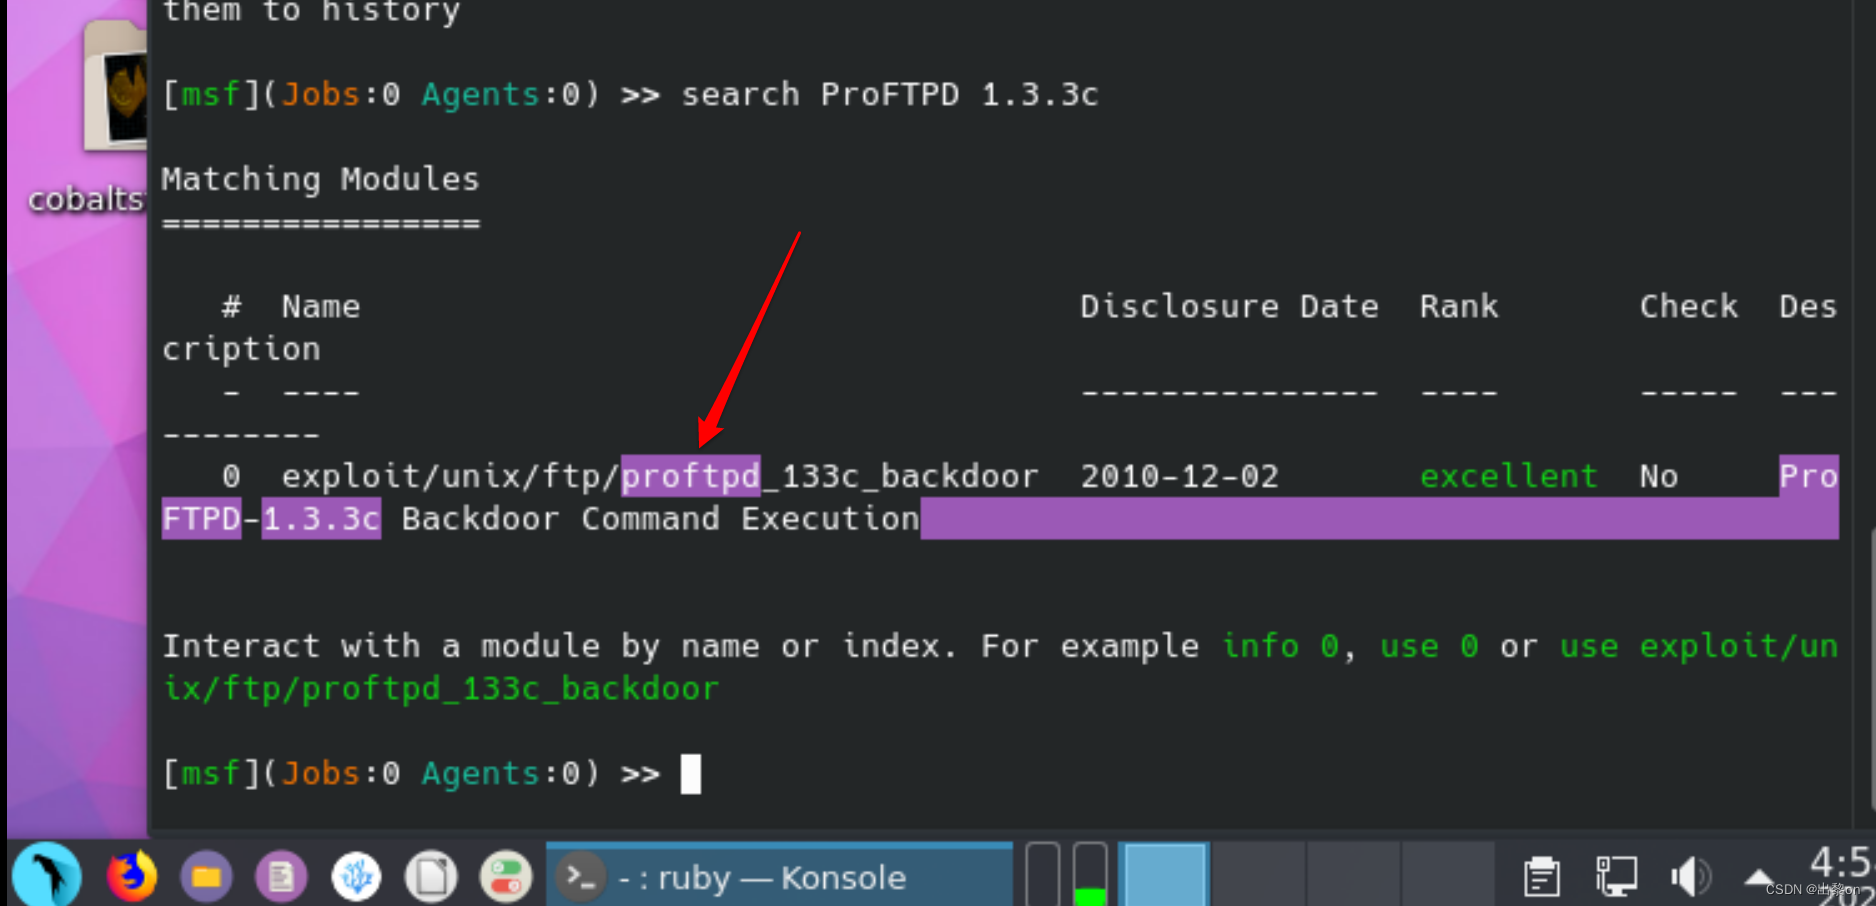Screen dimensions: 1876x906
Task: Expand hidden system tray icons arrow
Action: click(x=1759, y=878)
